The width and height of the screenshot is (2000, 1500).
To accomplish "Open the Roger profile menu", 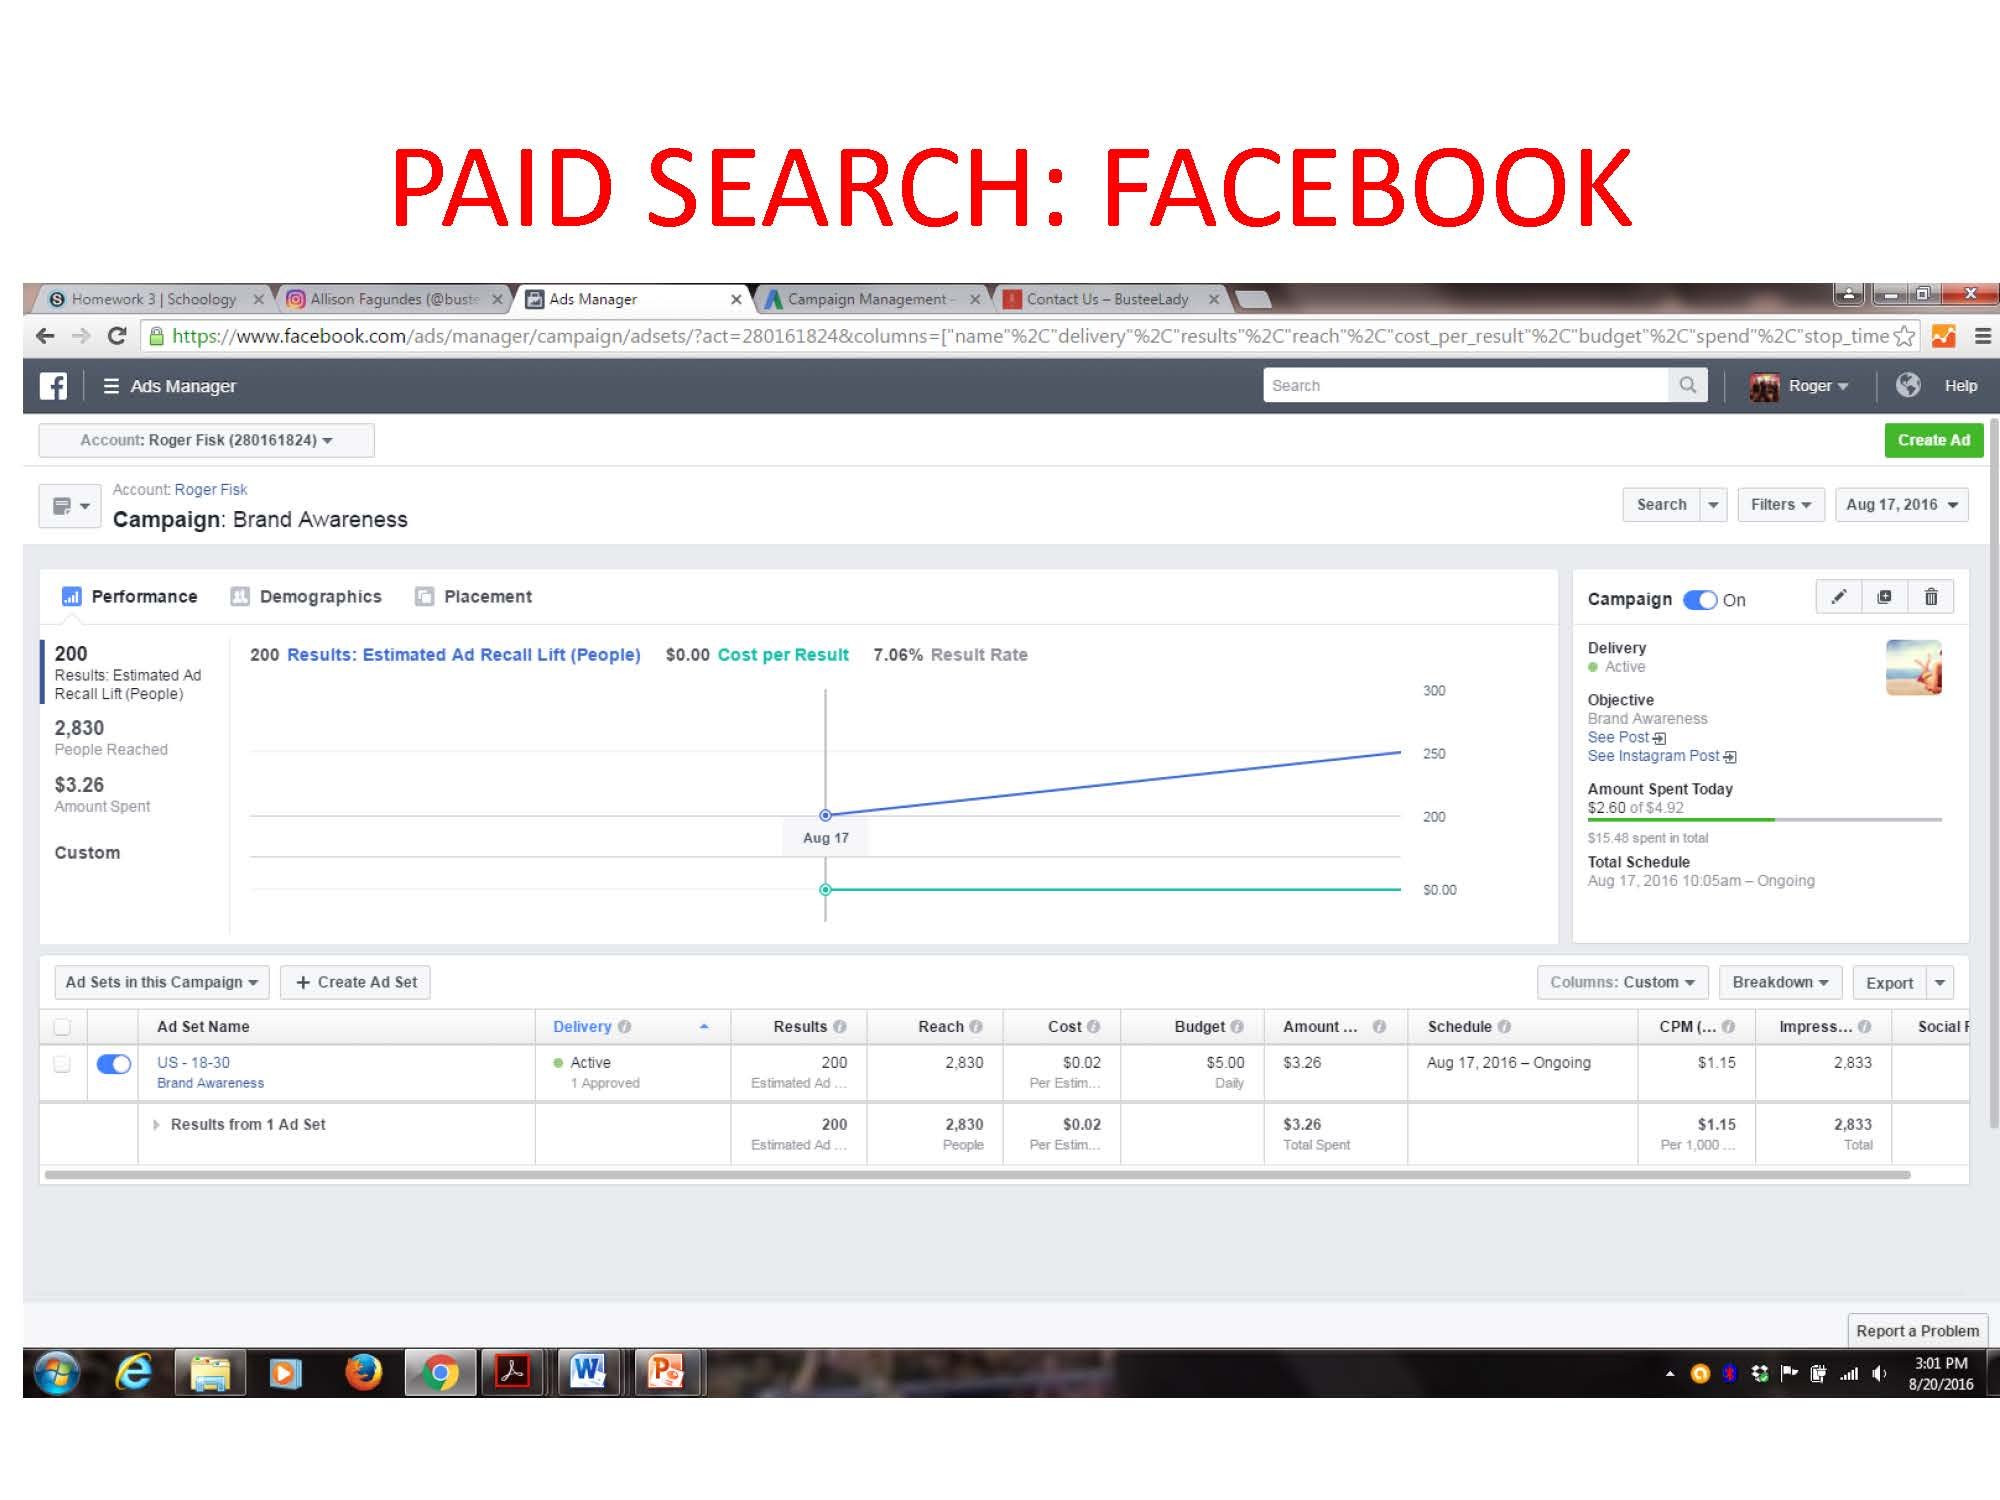I will point(1799,386).
